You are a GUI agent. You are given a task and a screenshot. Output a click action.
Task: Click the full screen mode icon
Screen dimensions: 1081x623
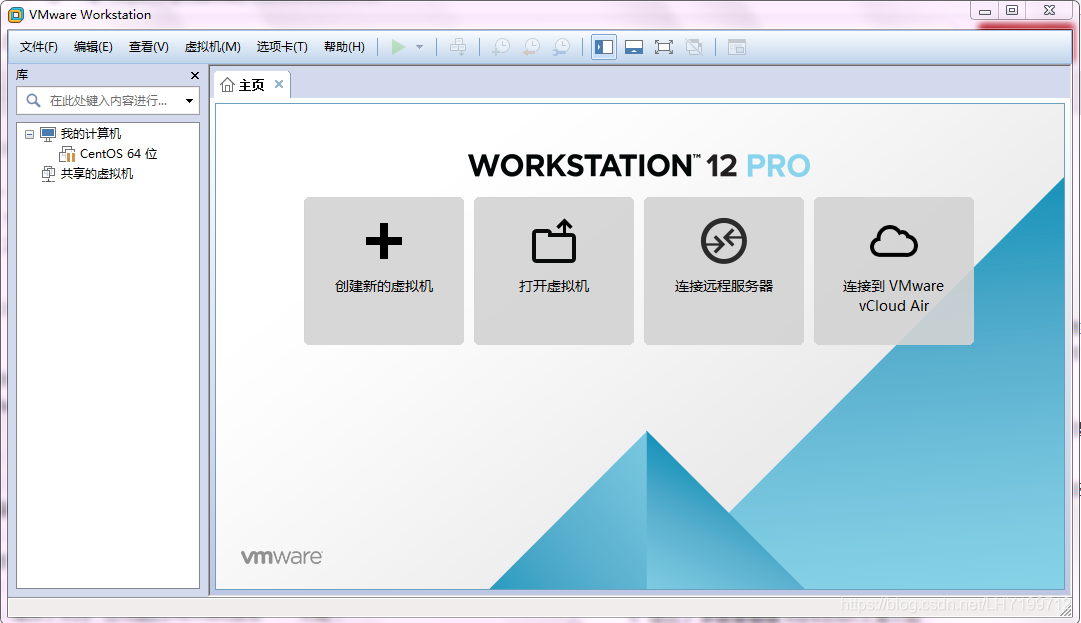click(x=664, y=47)
